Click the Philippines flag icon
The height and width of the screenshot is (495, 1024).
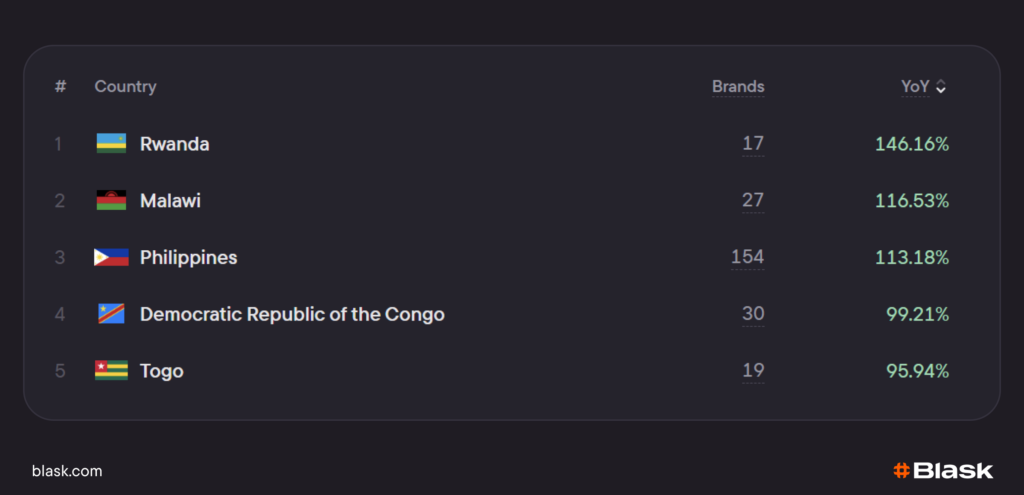(111, 258)
